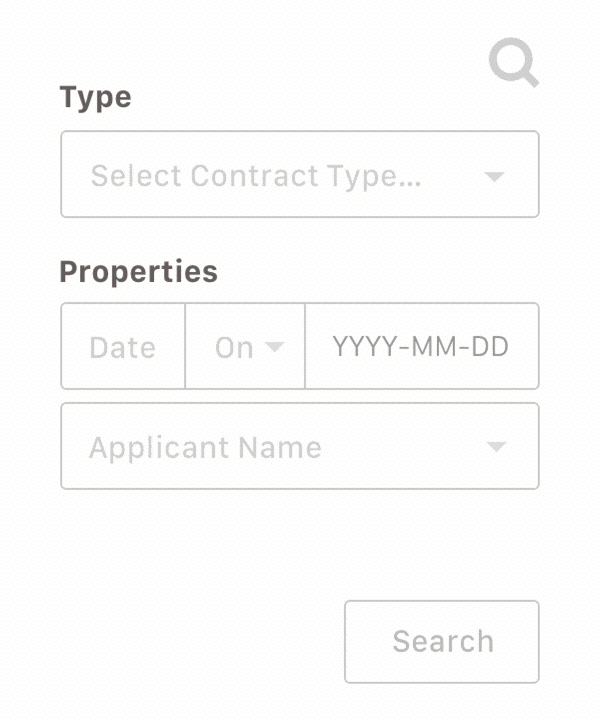600x720 pixels.
Task: Click the Properties section heading
Action: tap(139, 272)
